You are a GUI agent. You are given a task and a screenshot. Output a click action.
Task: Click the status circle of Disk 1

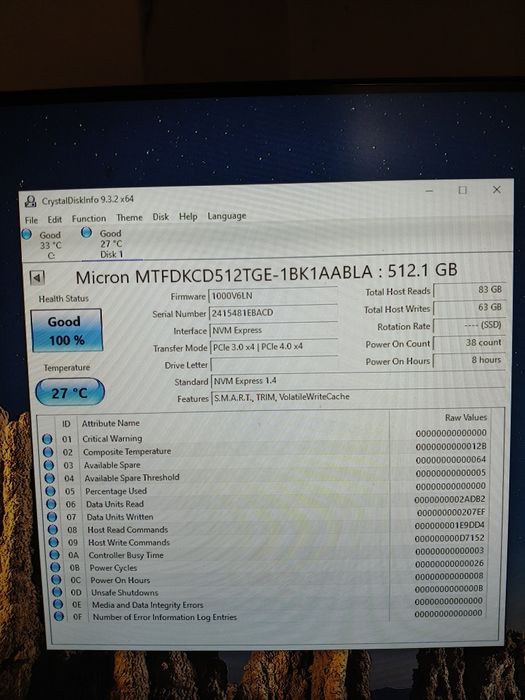(x=87, y=232)
